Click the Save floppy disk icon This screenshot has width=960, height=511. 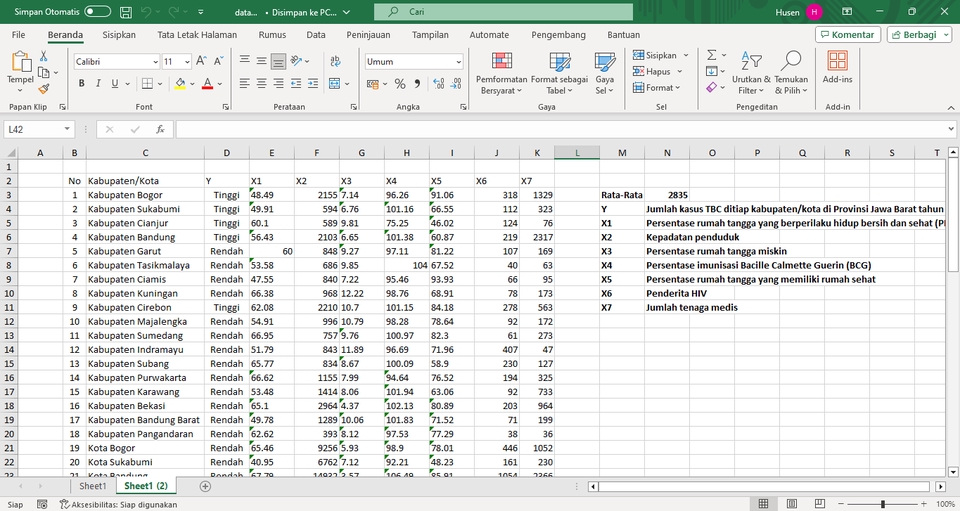point(126,12)
